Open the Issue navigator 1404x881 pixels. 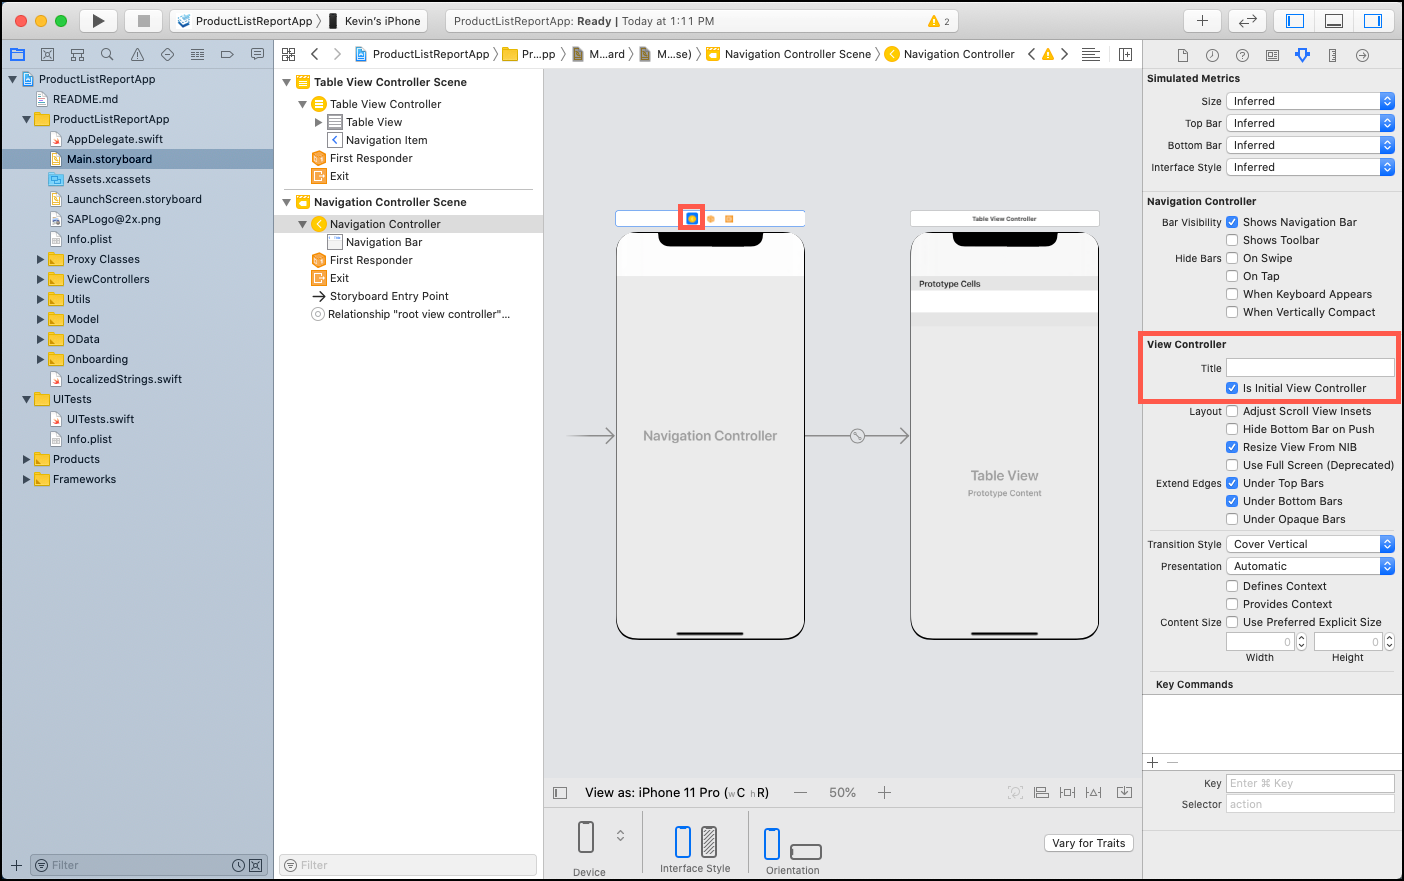pyautogui.click(x=137, y=54)
